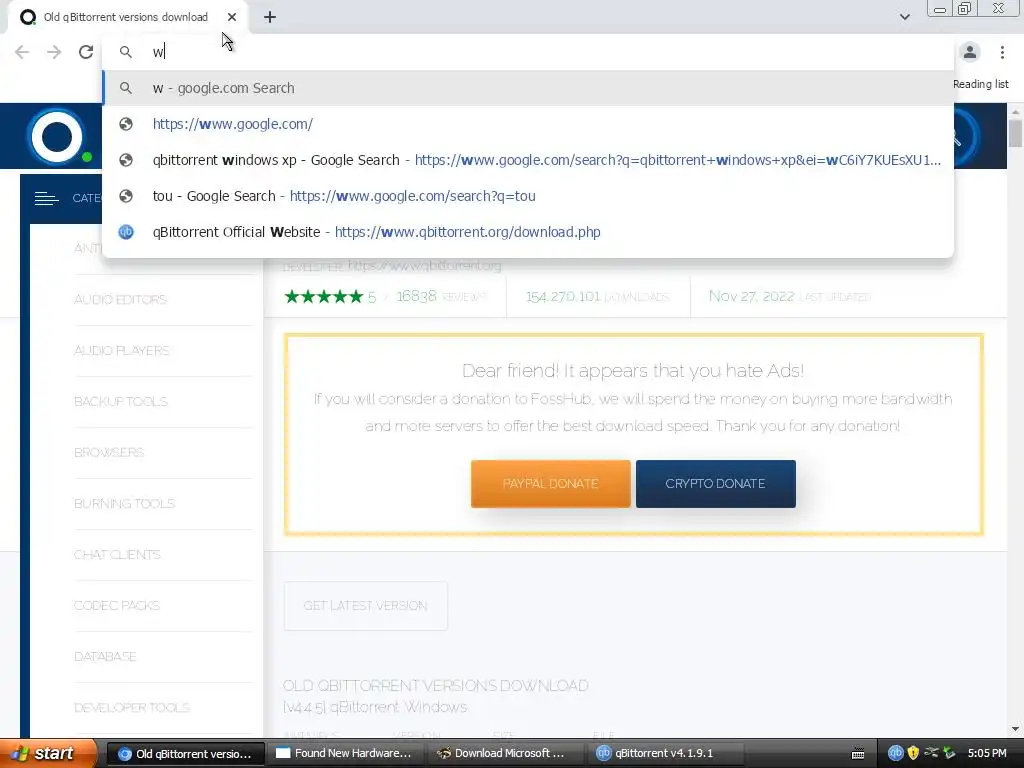The image size is (1024, 768).
Task: Select 'w - google.com Search' suggestion
Action: 528,88
